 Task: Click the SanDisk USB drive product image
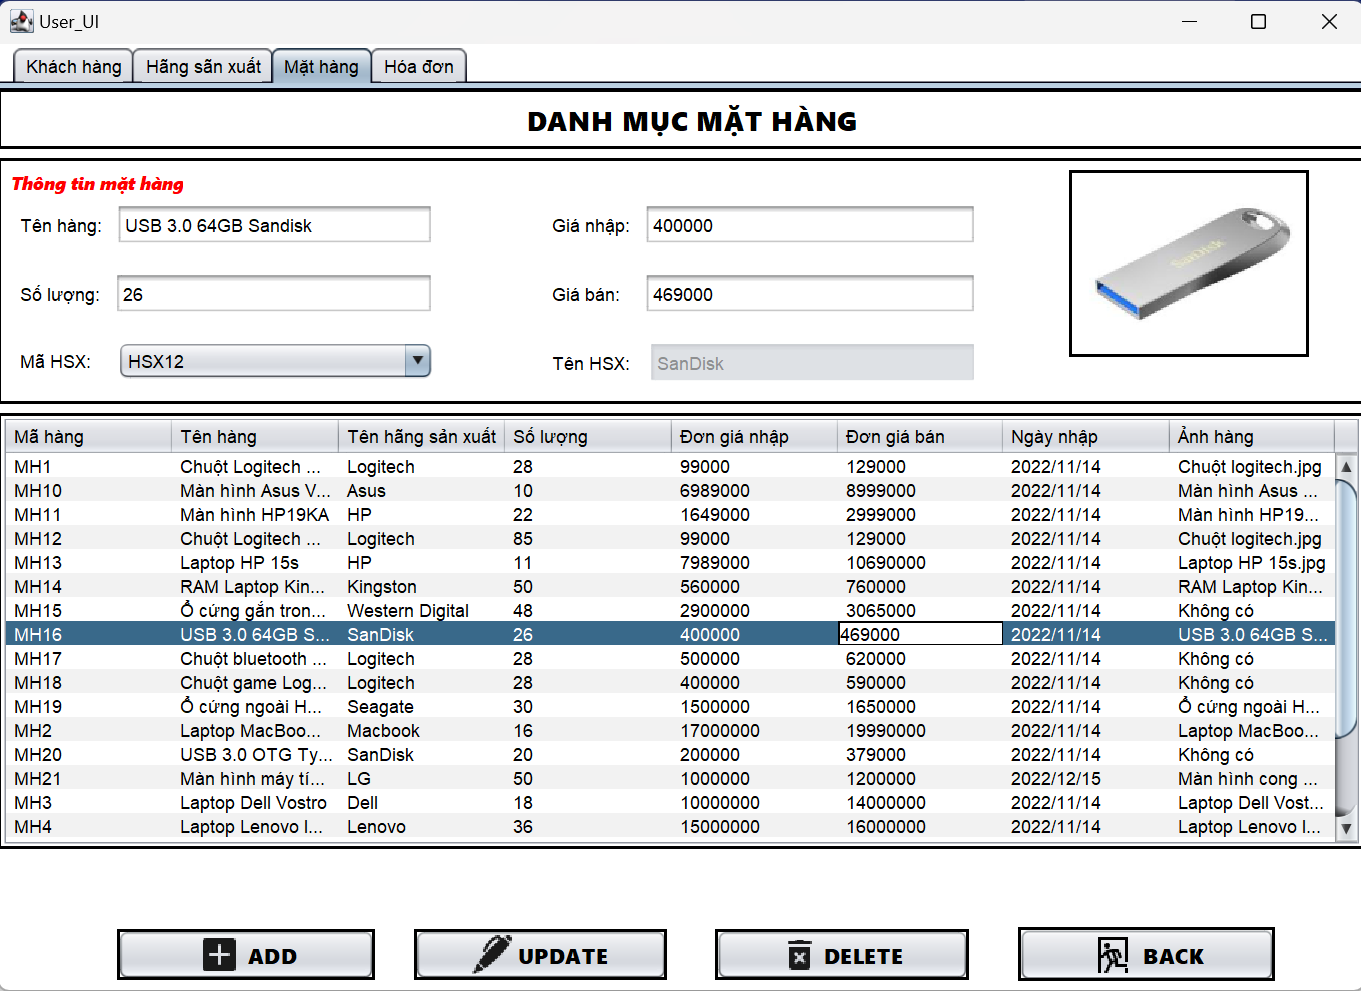coord(1188,264)
